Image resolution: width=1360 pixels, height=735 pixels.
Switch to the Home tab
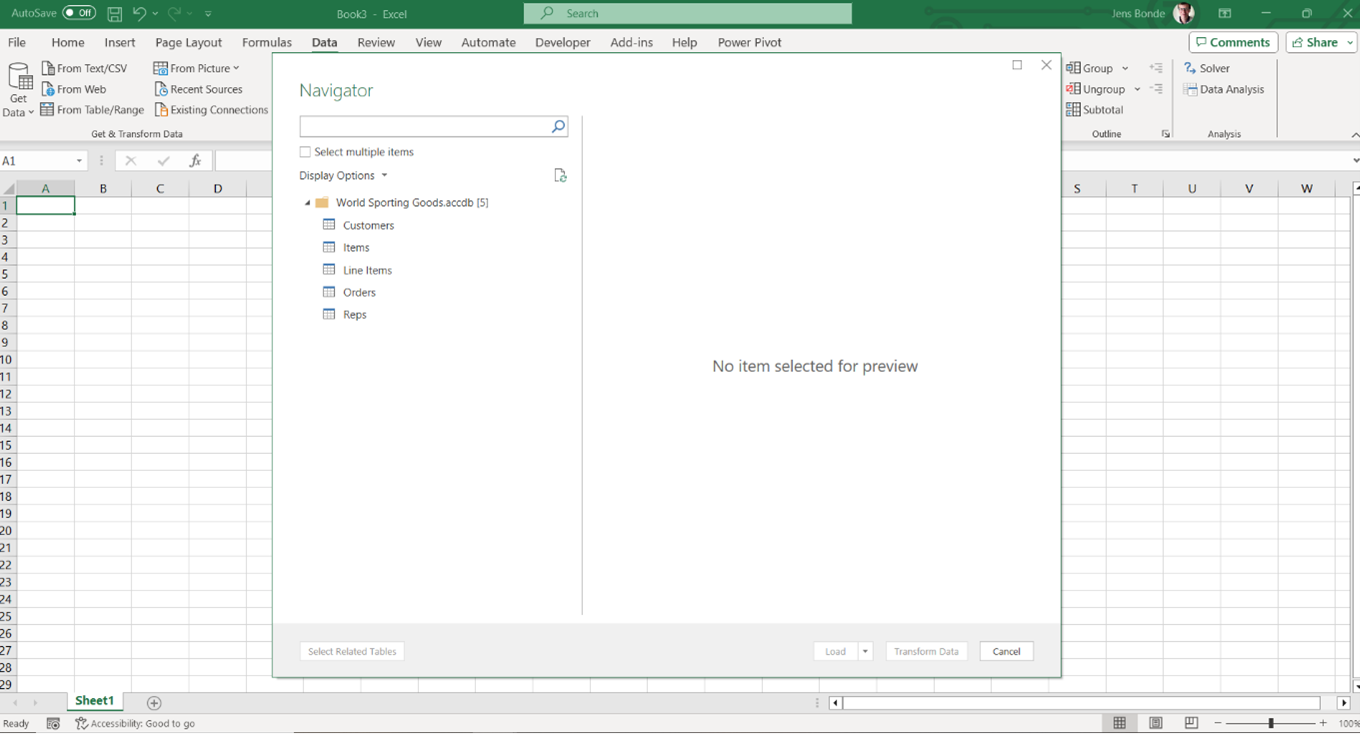click(68, 42)
